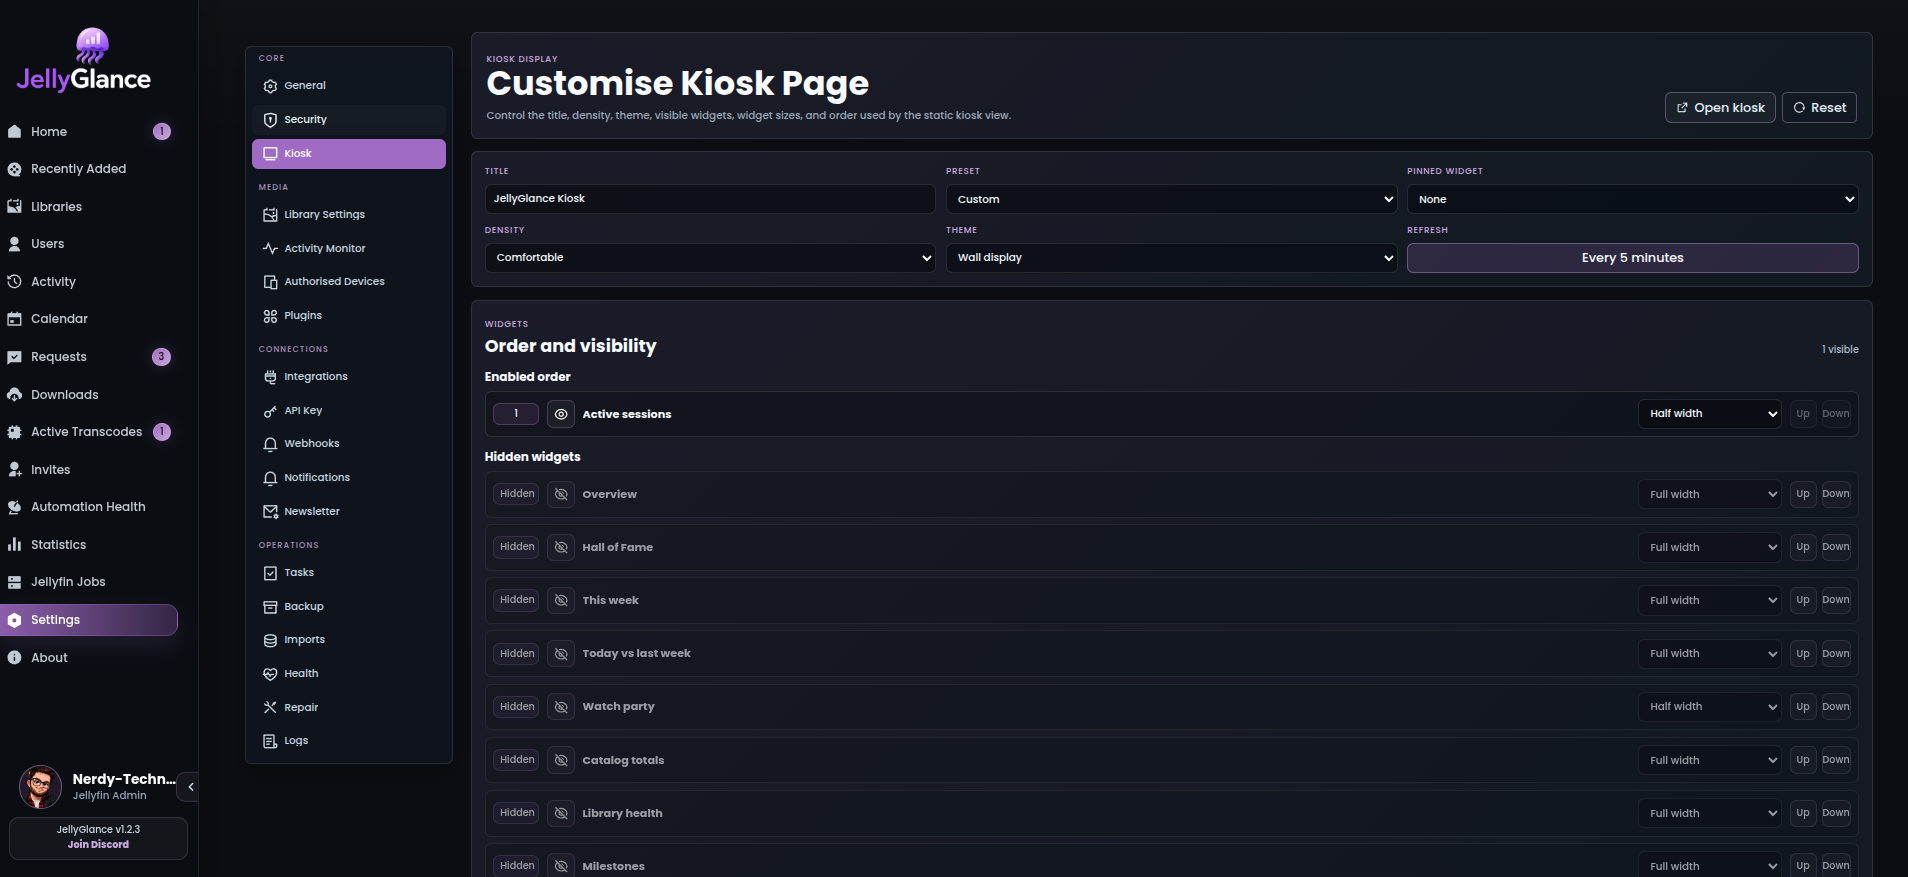Click the Open kiosk button
Viewport: 1908px width, 877px height.
1720,108
